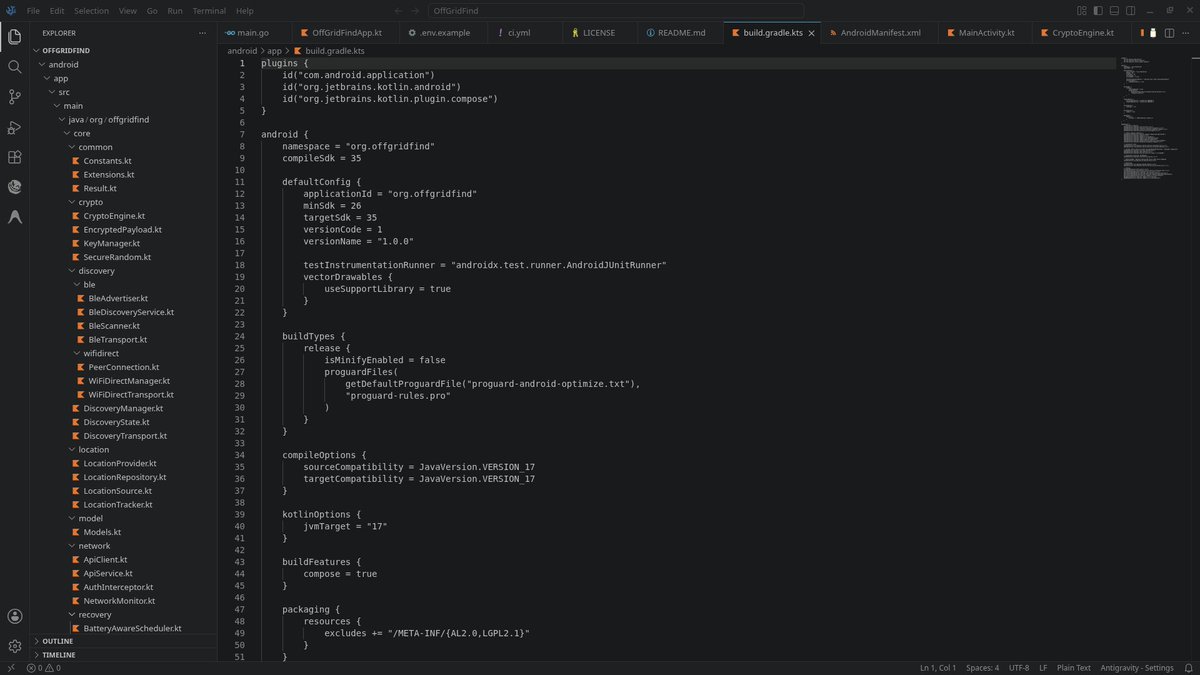Collapse the wifidirect folder
Image resolution: width=1200 pixels, height=675 pixels.
(x=125, y=353)
